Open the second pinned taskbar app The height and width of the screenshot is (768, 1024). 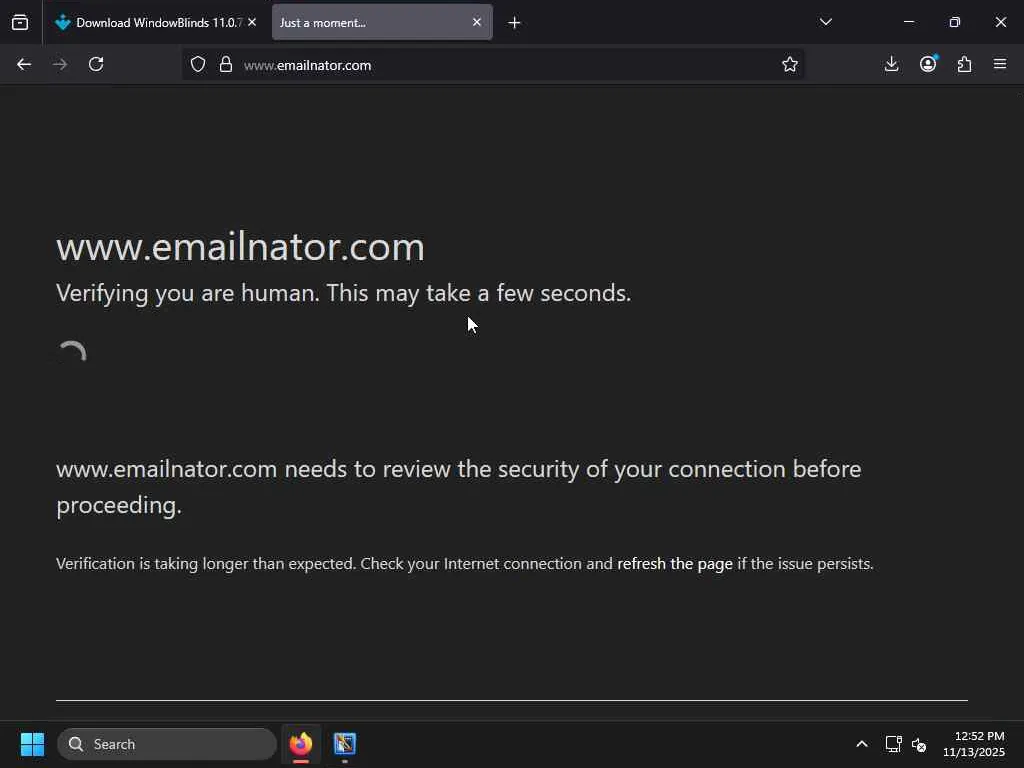(x=345, y=744)
